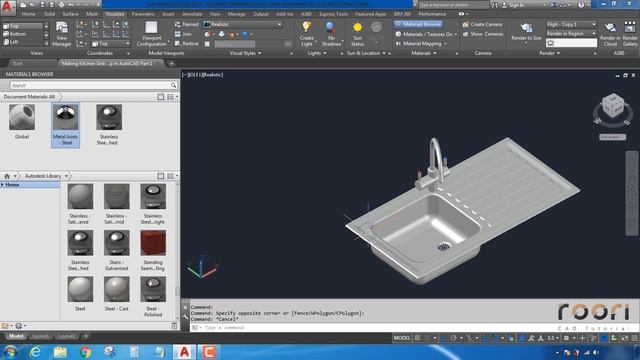The image size is (640, 360).
Task: Click the library Home icon
Action: click(7, 176)
